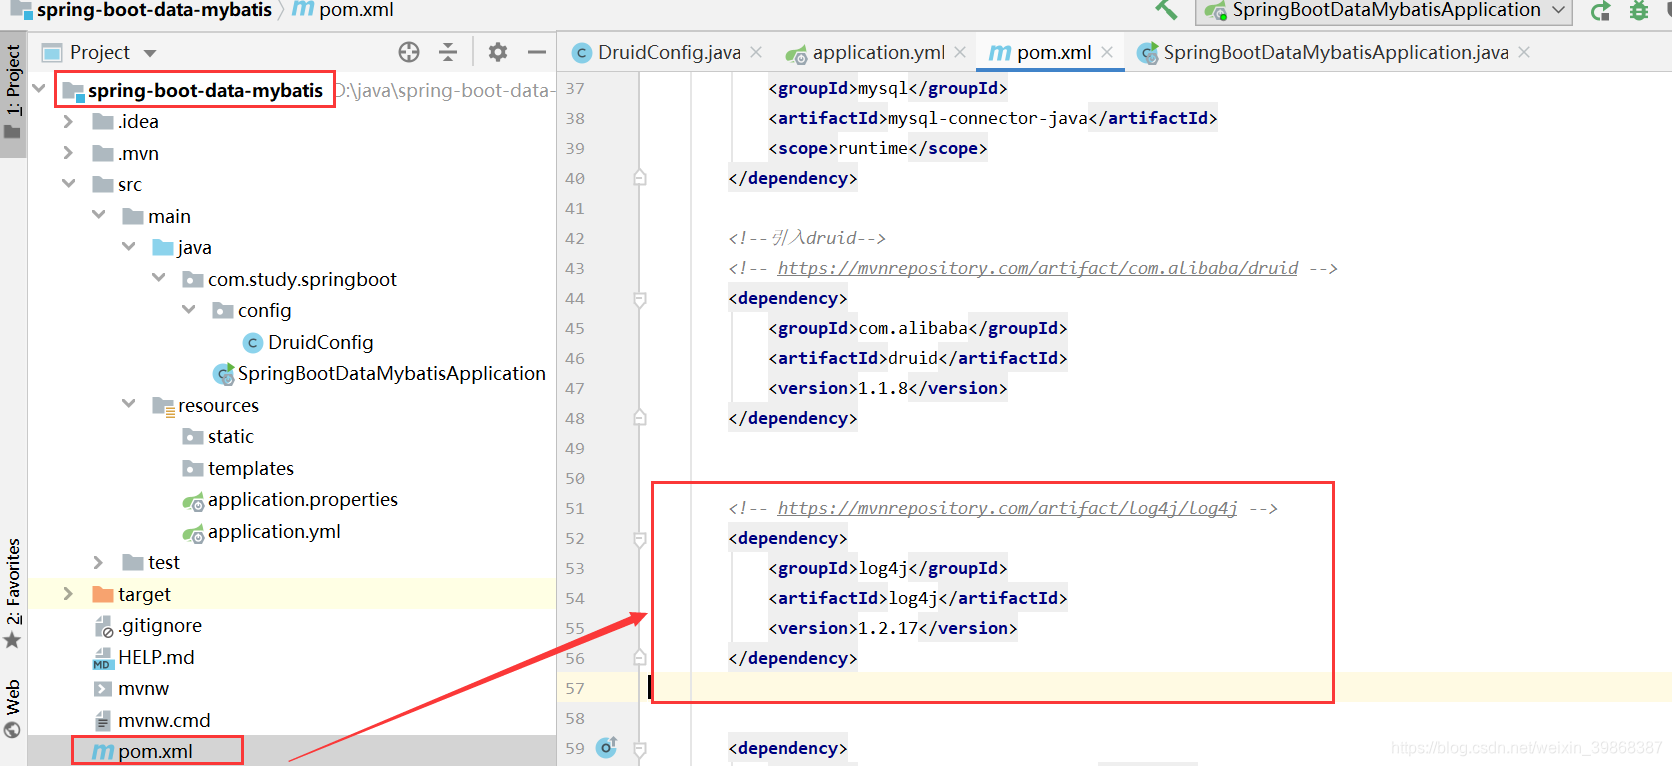The image size is (1672, 766).
Task: Place cursor on the version 1.2.17 line
Action: [x=892, y=628]
